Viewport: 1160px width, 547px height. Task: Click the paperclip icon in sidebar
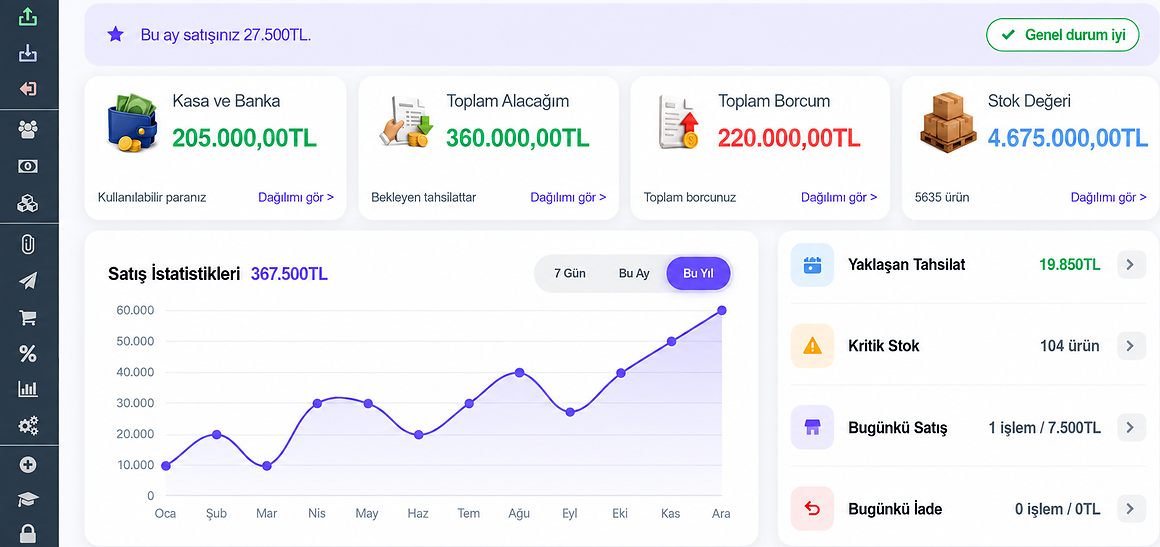pyautogui.click(x=27, y=244)
